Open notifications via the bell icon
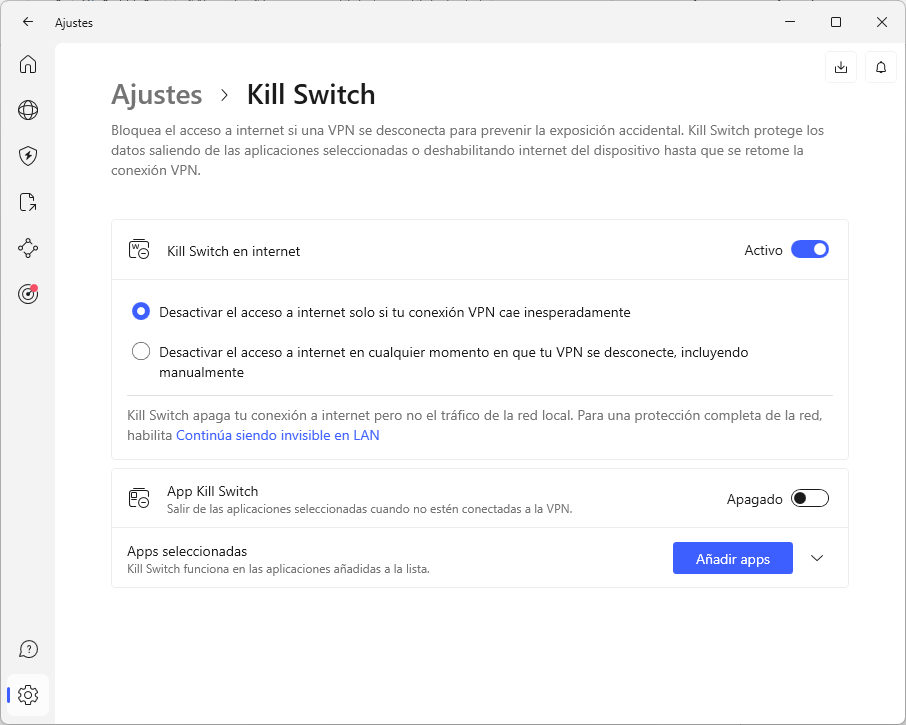Screen dimensions: 906x725 tap(881, 67)
